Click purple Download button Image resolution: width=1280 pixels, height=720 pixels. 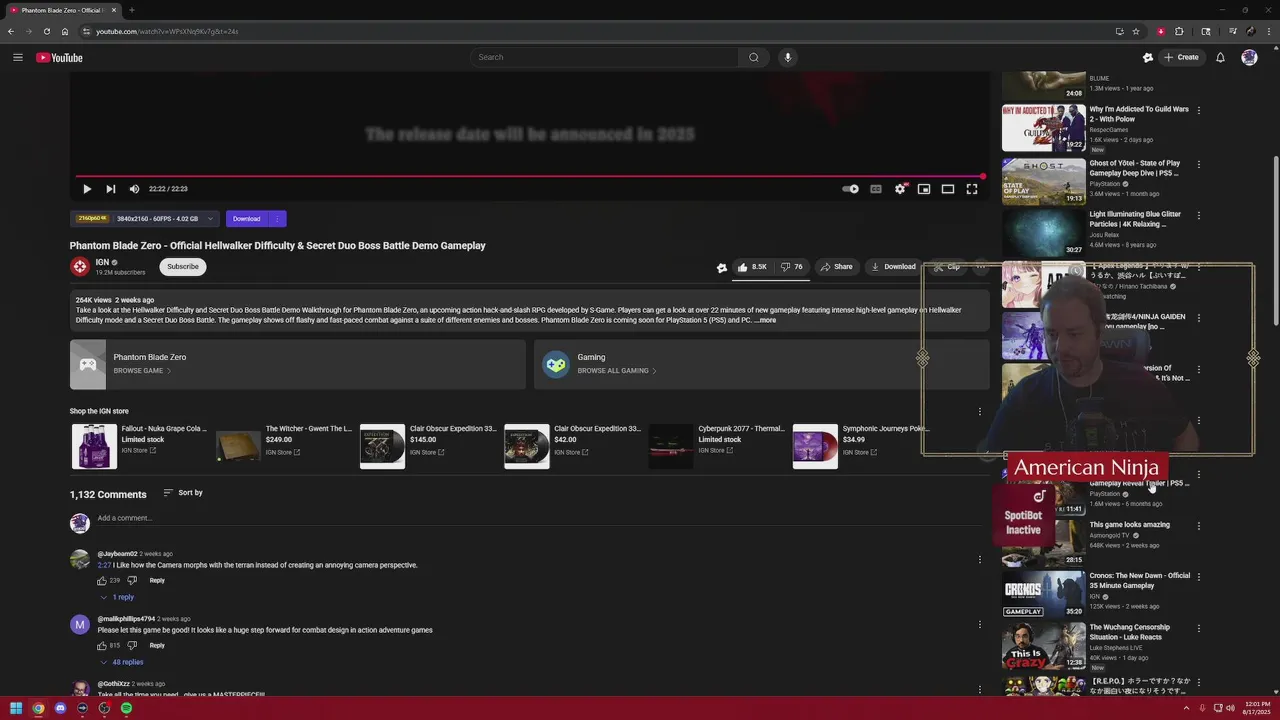click(246, 218)
